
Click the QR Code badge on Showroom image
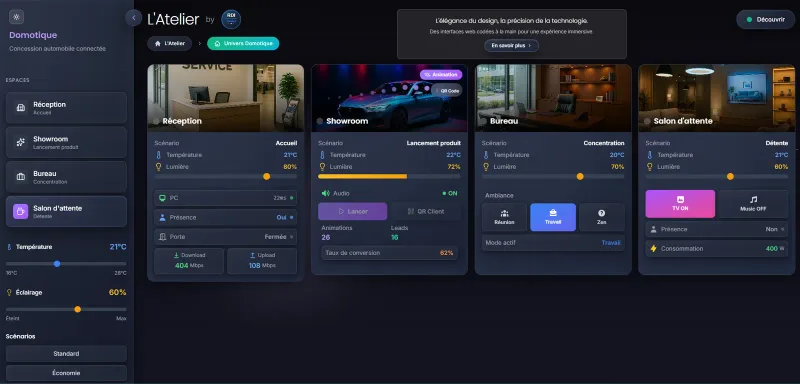(x=446, y=90)
